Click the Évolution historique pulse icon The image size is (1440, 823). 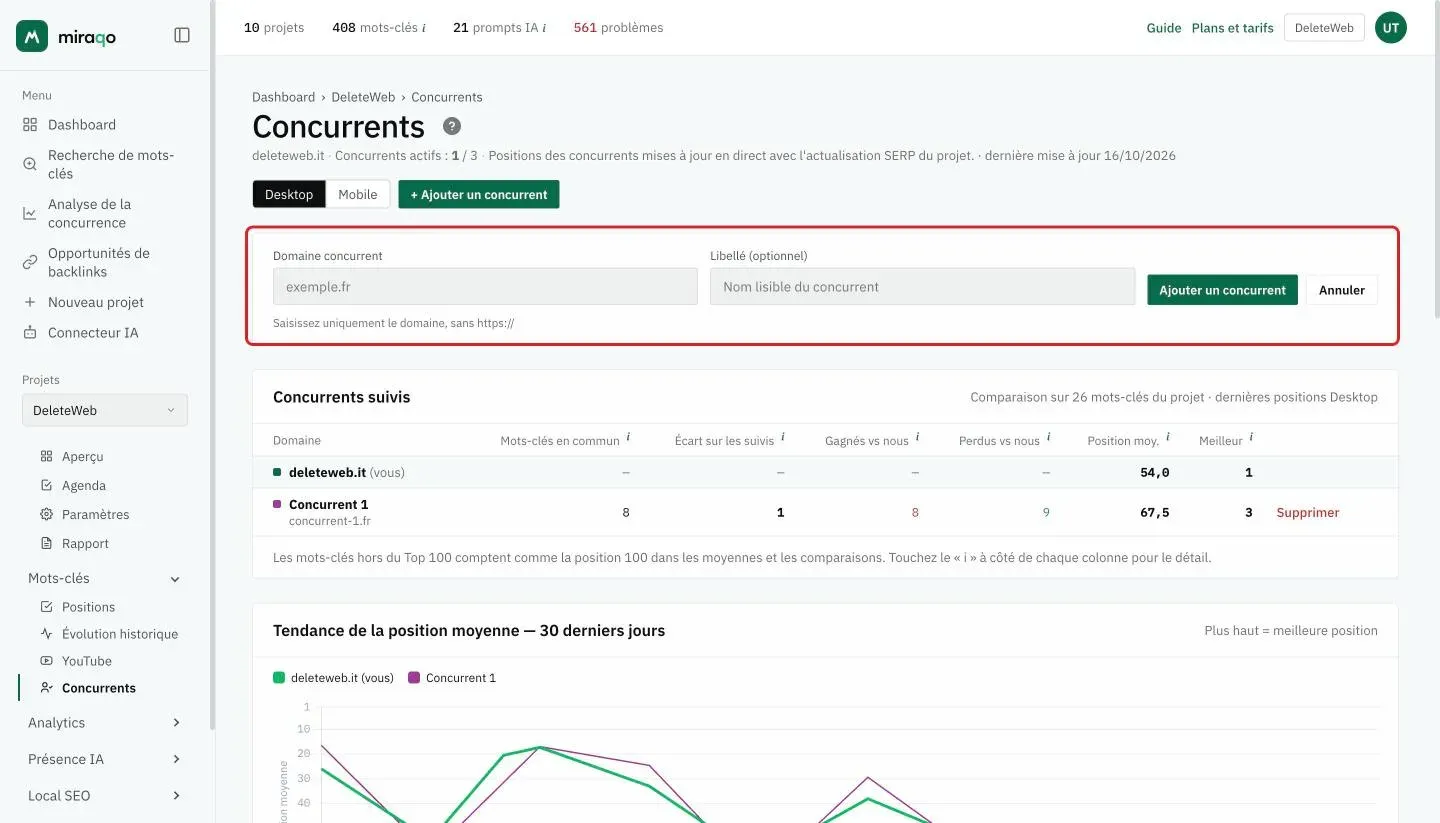(x=46, y=634)
